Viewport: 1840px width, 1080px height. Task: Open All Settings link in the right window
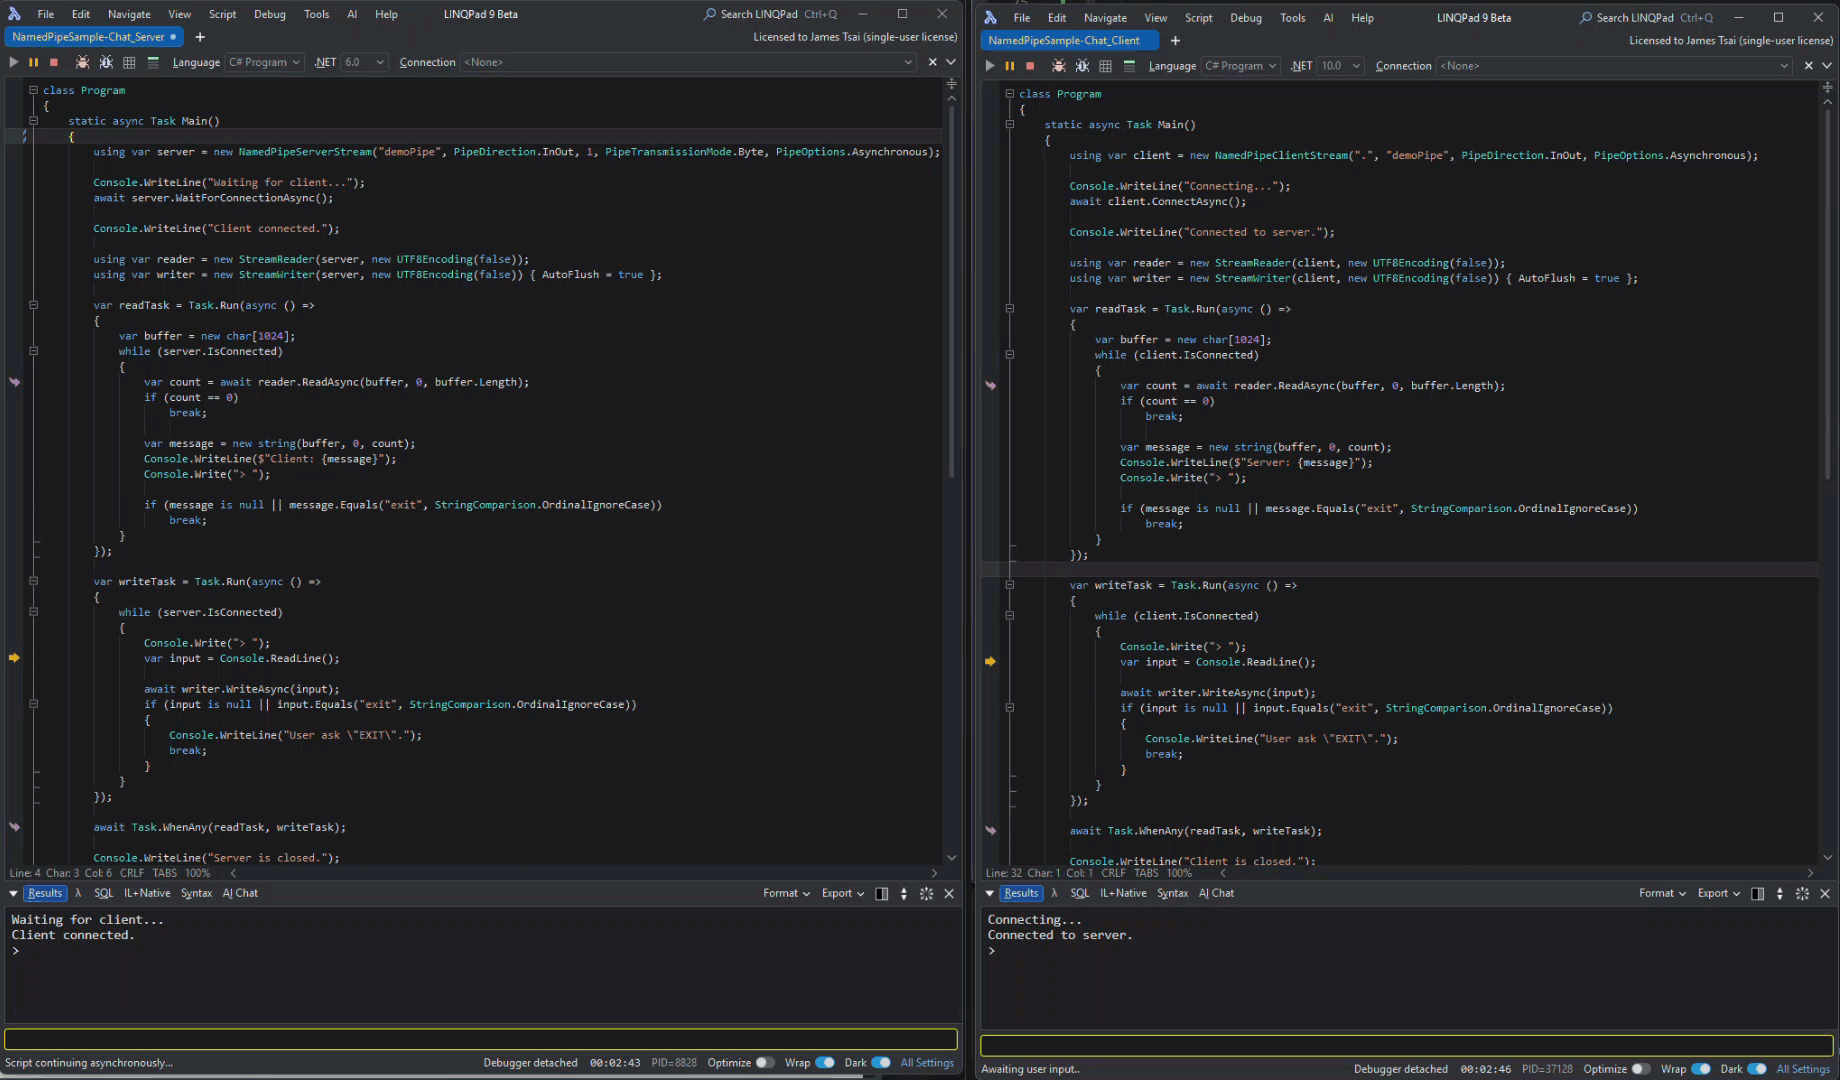1802,1069
